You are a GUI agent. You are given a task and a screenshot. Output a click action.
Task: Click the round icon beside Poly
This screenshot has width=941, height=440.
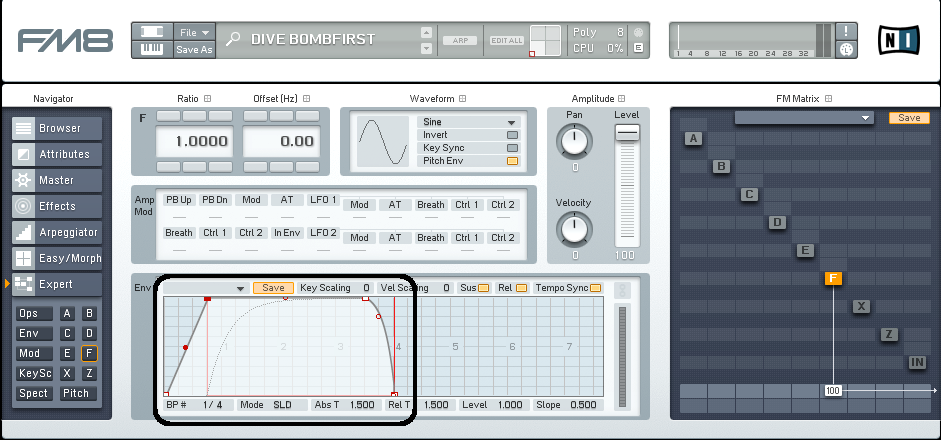638,32
